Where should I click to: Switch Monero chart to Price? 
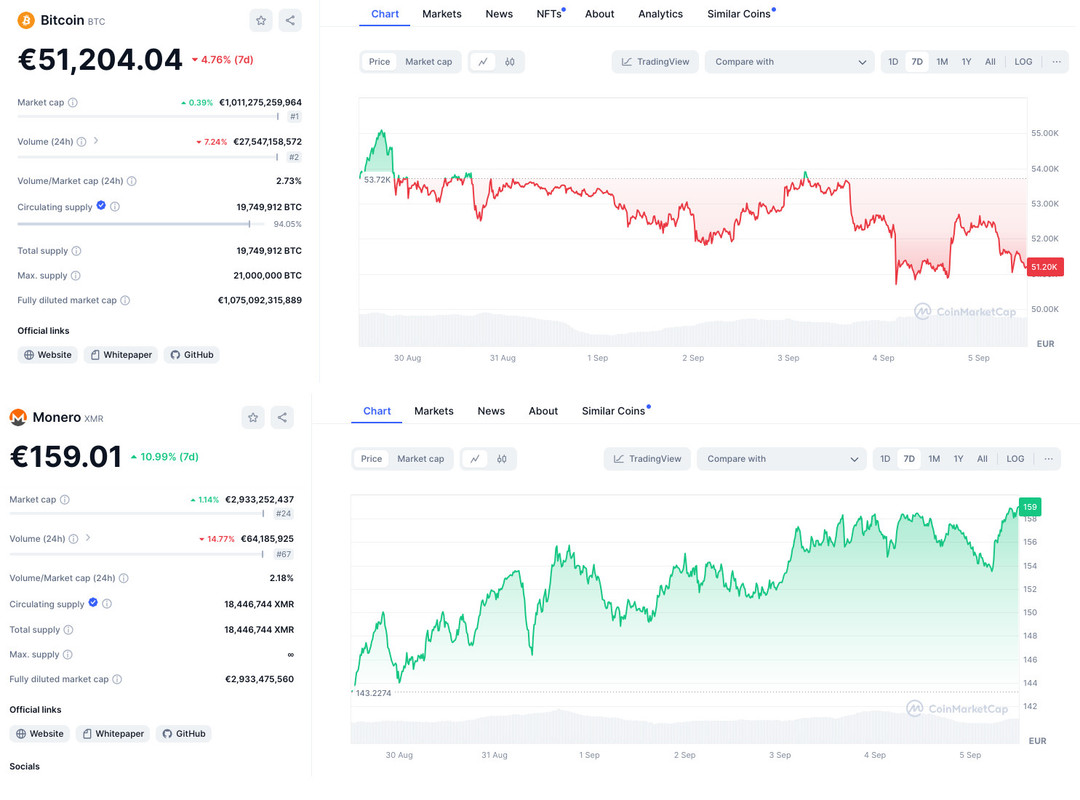371,459
